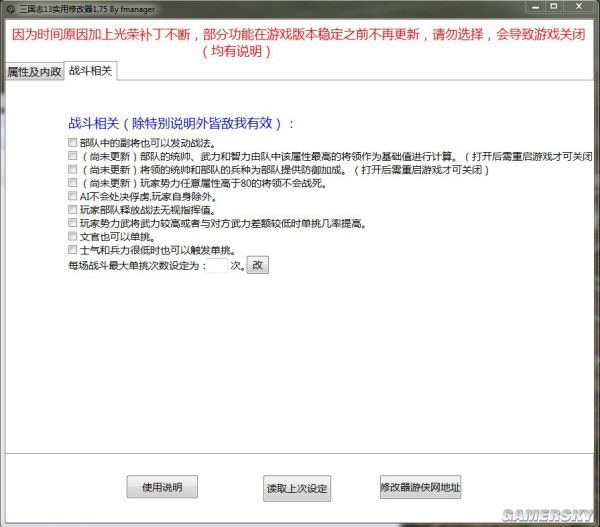The width and height of the screenshot is (600, 527).
Task: Click the 改 button
Action: point(258,265)
